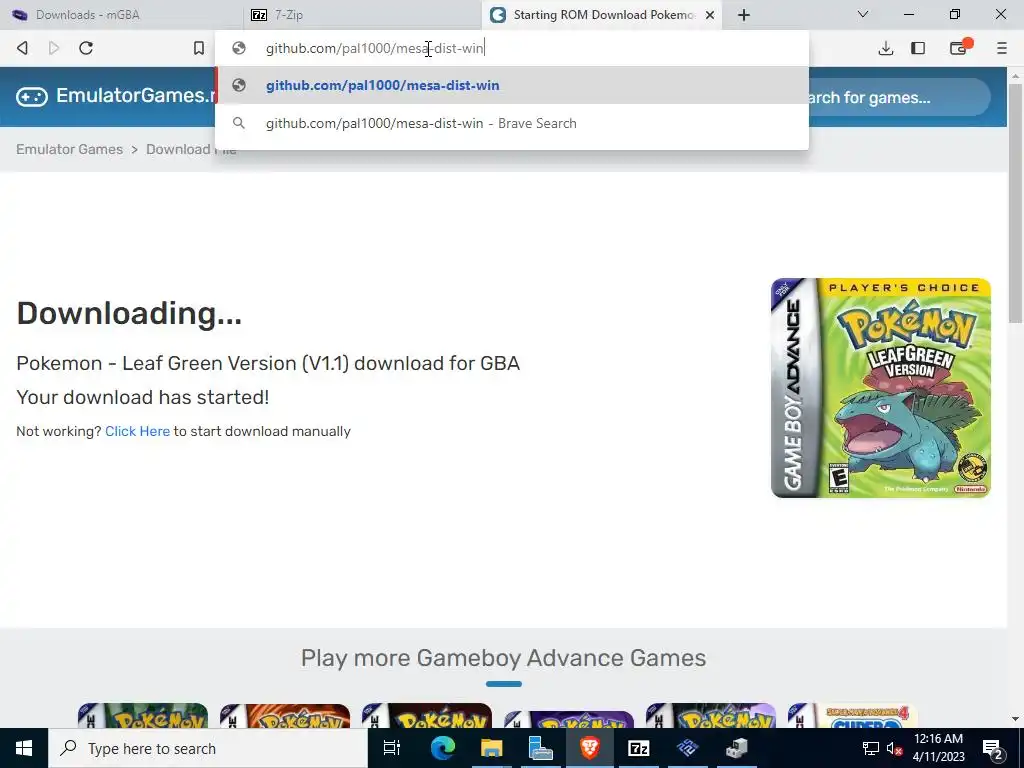Open the taskbar app beside File Explorer
This screenshot has width=1024, height=768.
coord(541,748)
